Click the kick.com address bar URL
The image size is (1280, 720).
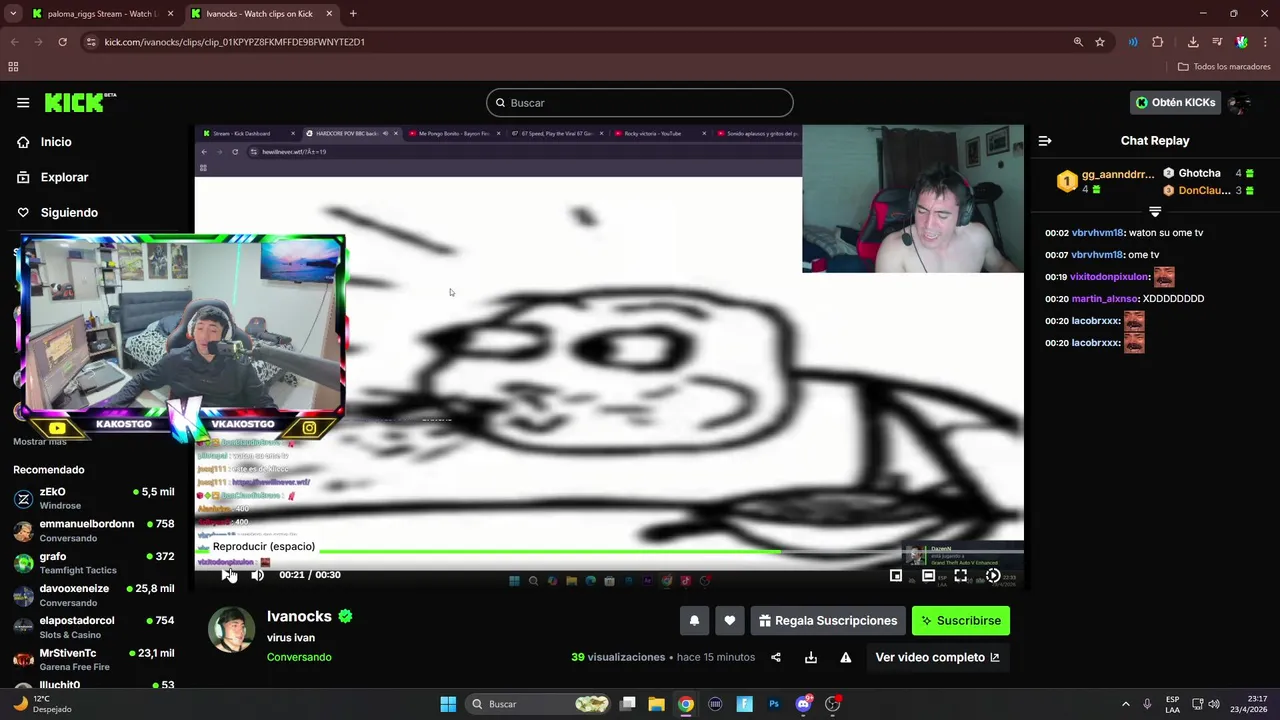pos(235,42)
